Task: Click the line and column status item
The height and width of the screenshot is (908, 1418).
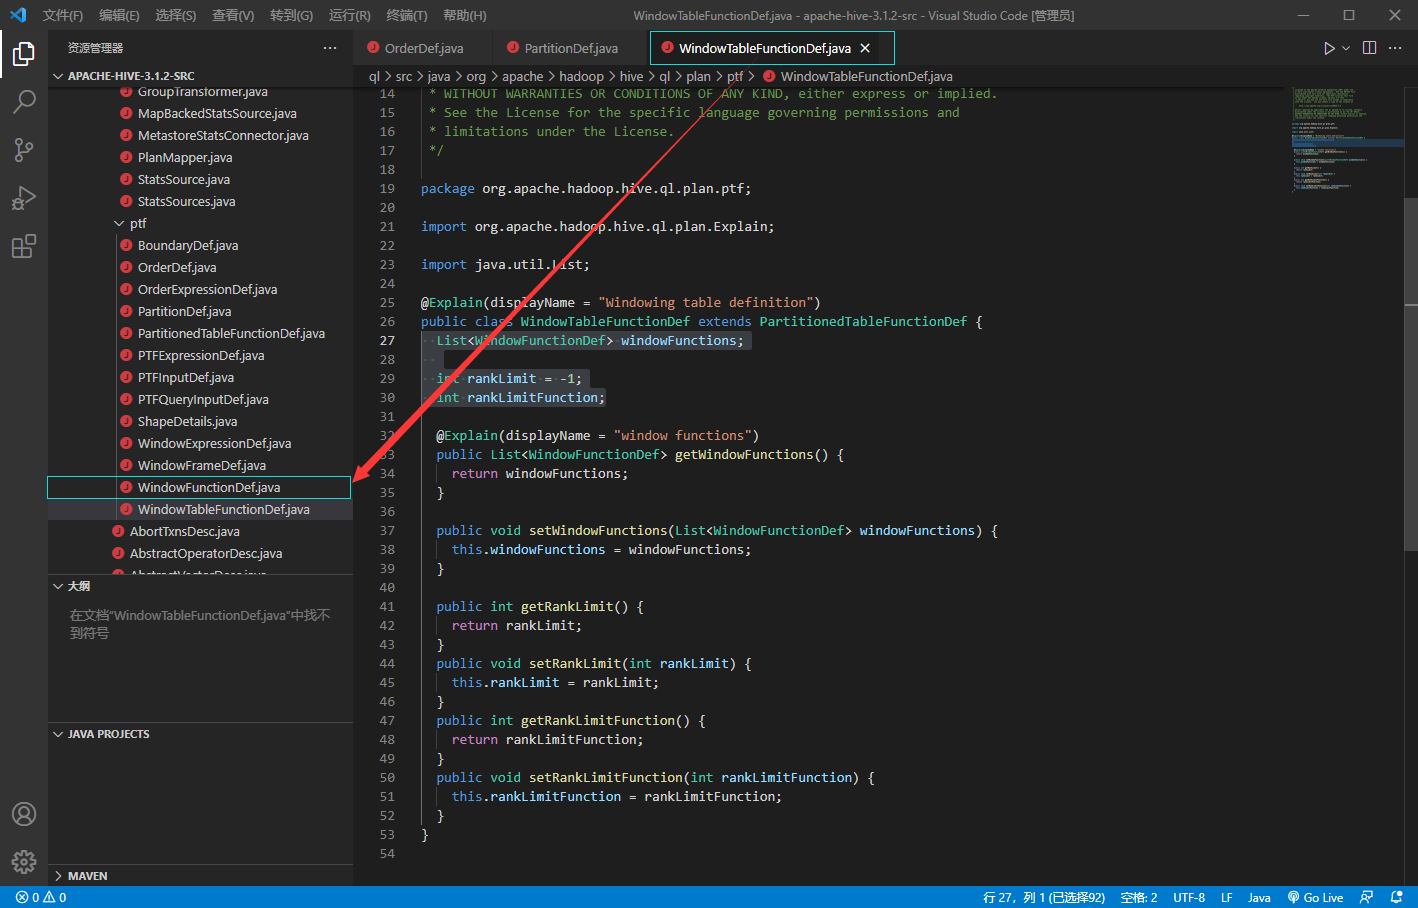Action: (x=1044, y=897)
